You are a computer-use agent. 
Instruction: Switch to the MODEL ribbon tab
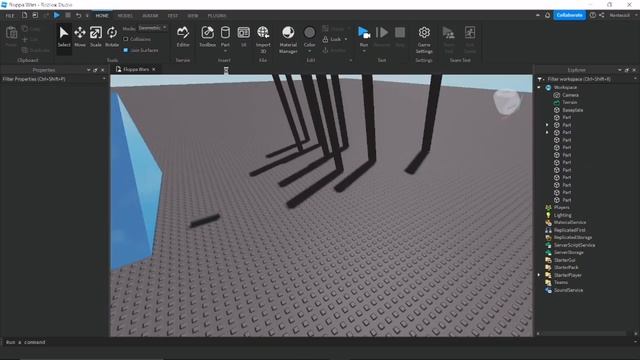tap(125, 16)
